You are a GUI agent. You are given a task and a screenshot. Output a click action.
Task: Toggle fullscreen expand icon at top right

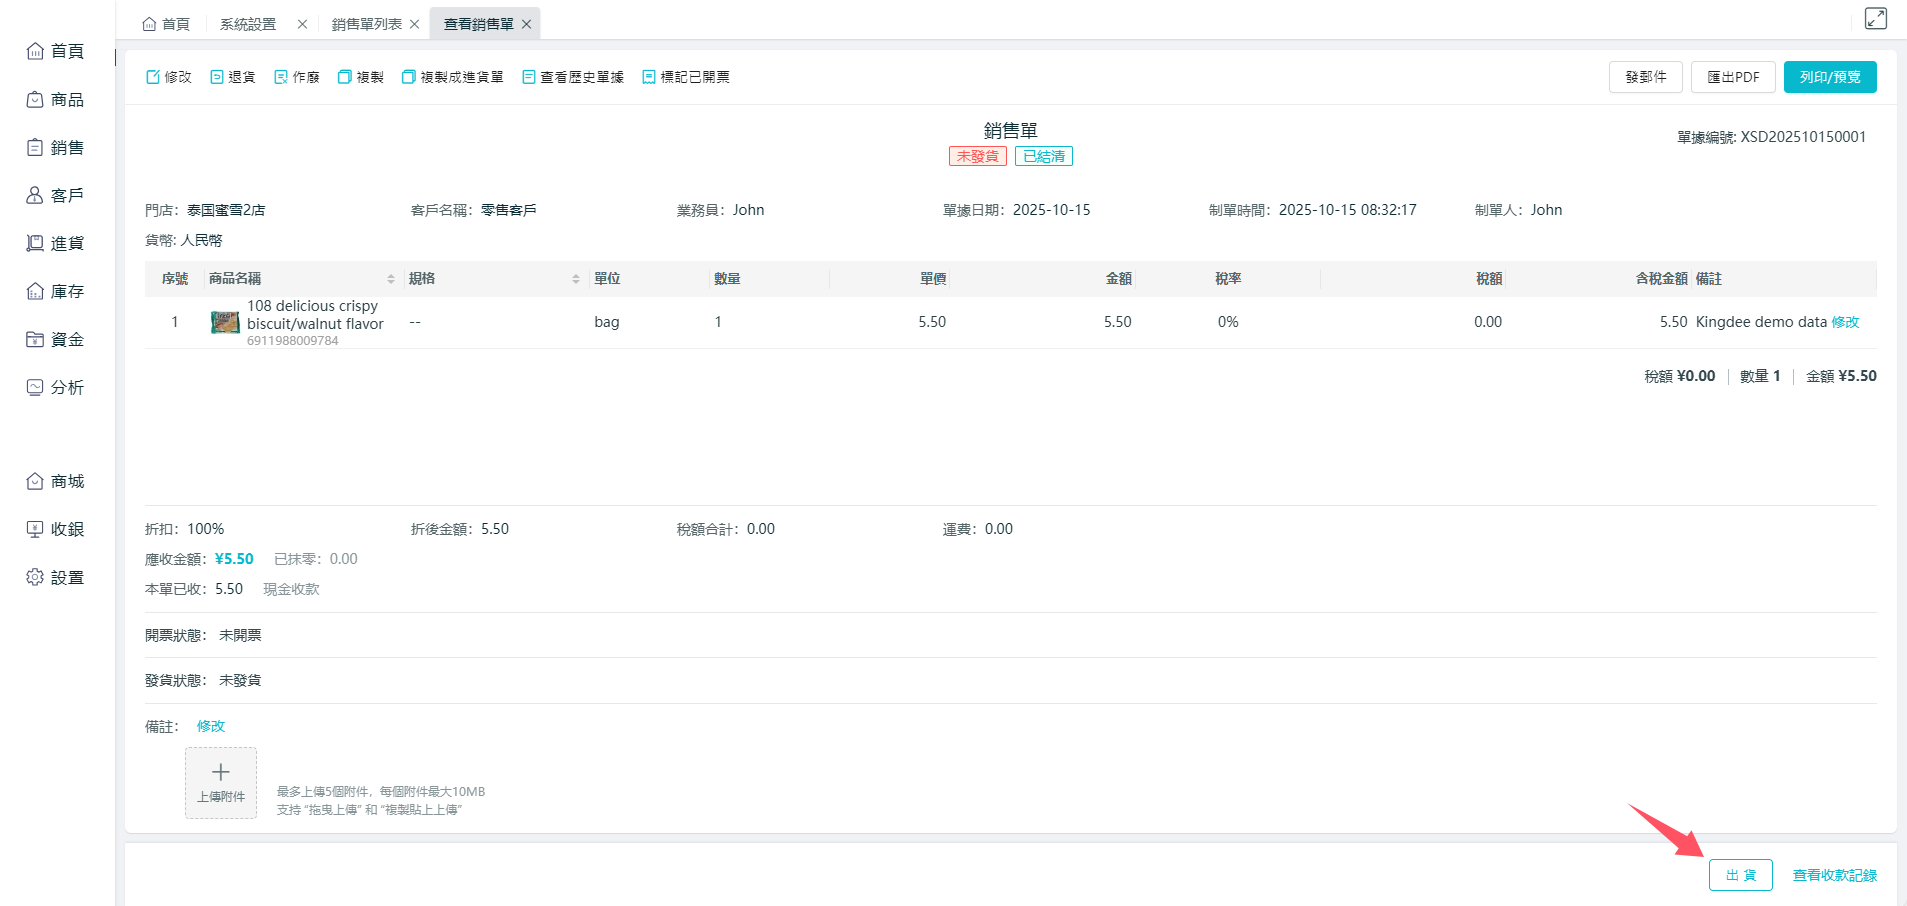1875,18
